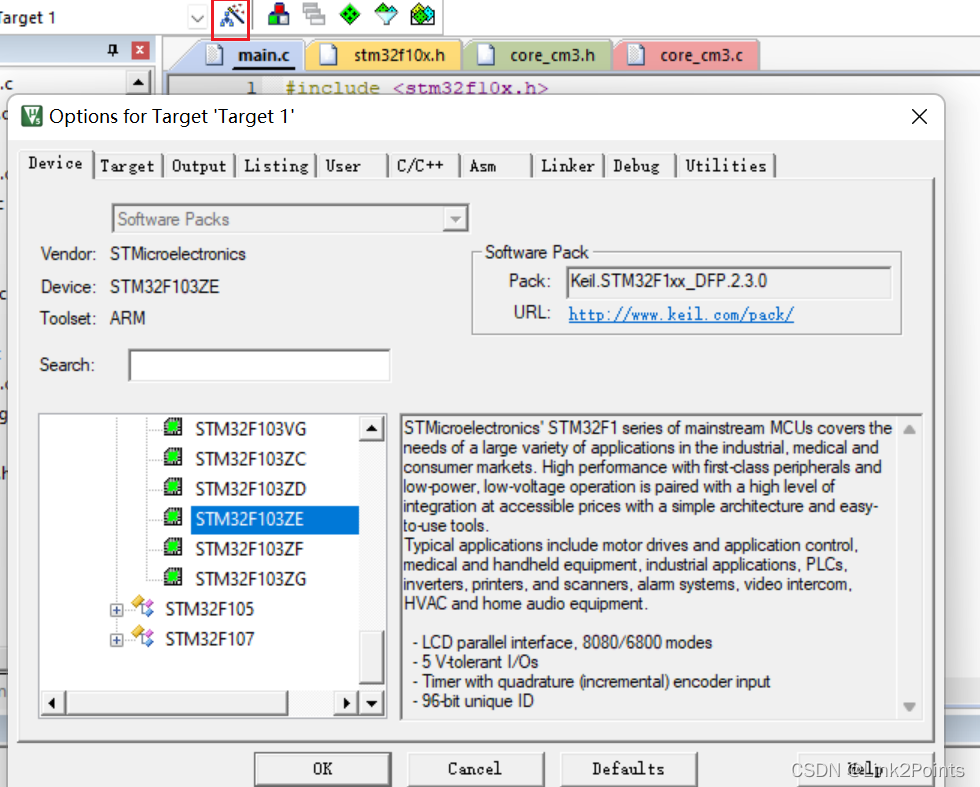Open the keil.com/pack URL link

click(681, 314)
